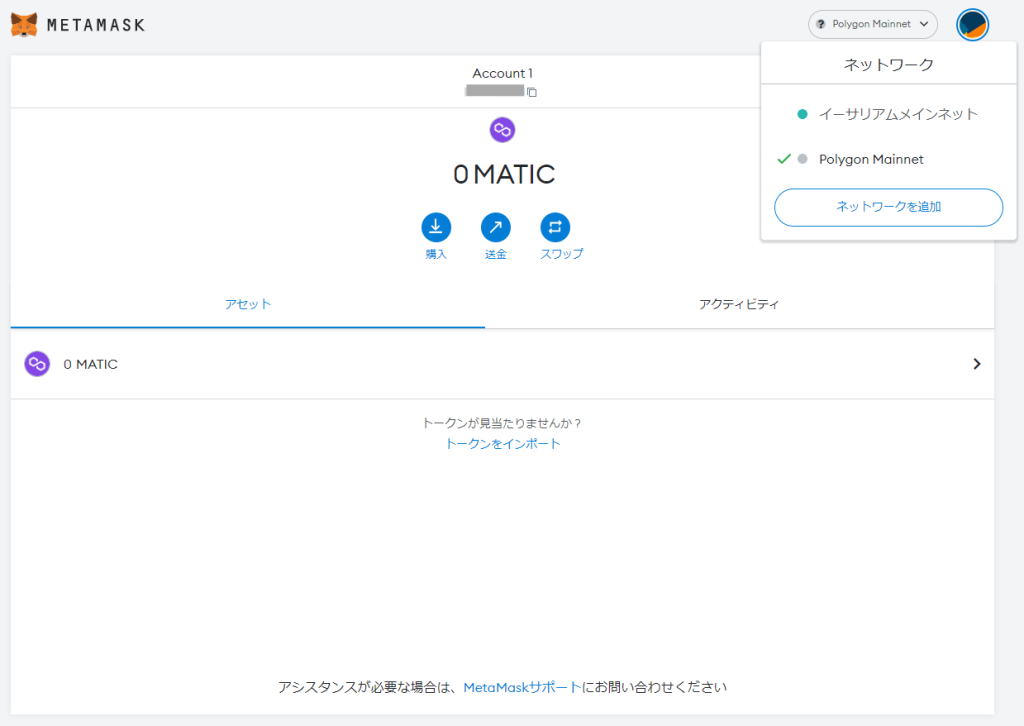Click the question mark icon in network selector
Image resolution: width=1024 pixels, height=726 pixels.
pyautogui.click(x=820, y=24)
